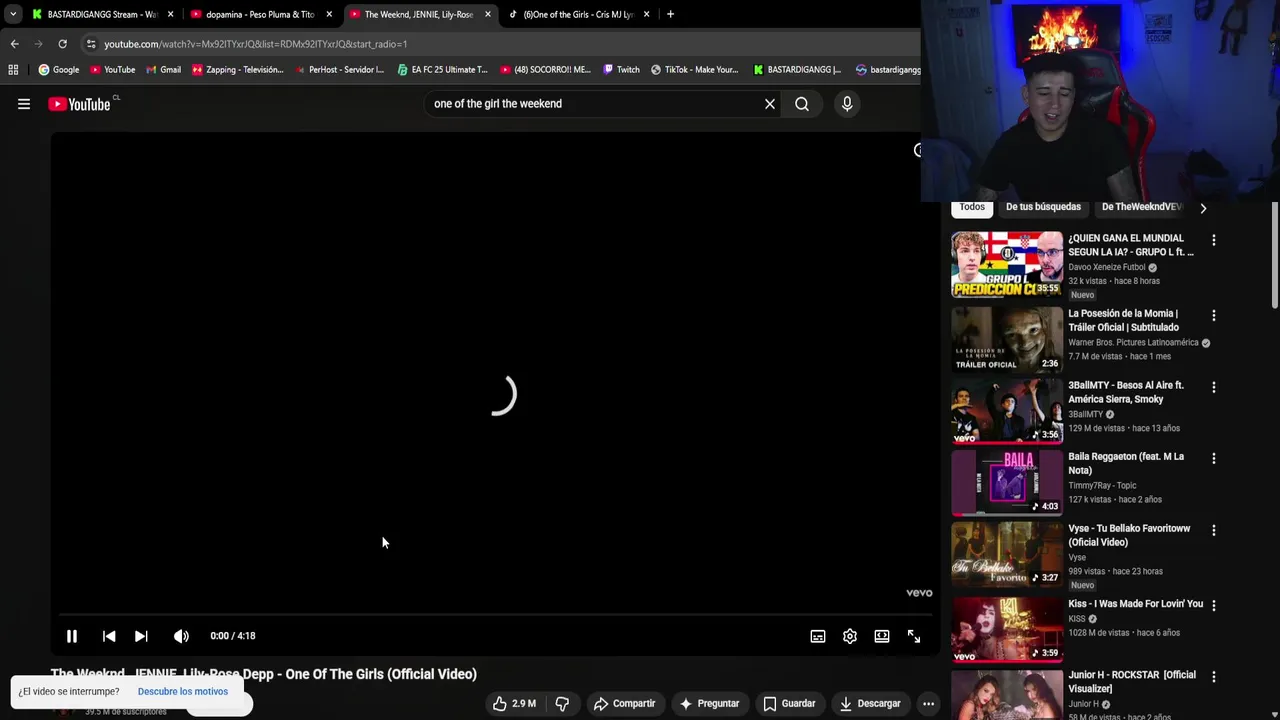Open EA FC 25 Ultimate Team bookmark
Image resolution: width=1280 pixels, height=720 pixels.
point(442,70)
